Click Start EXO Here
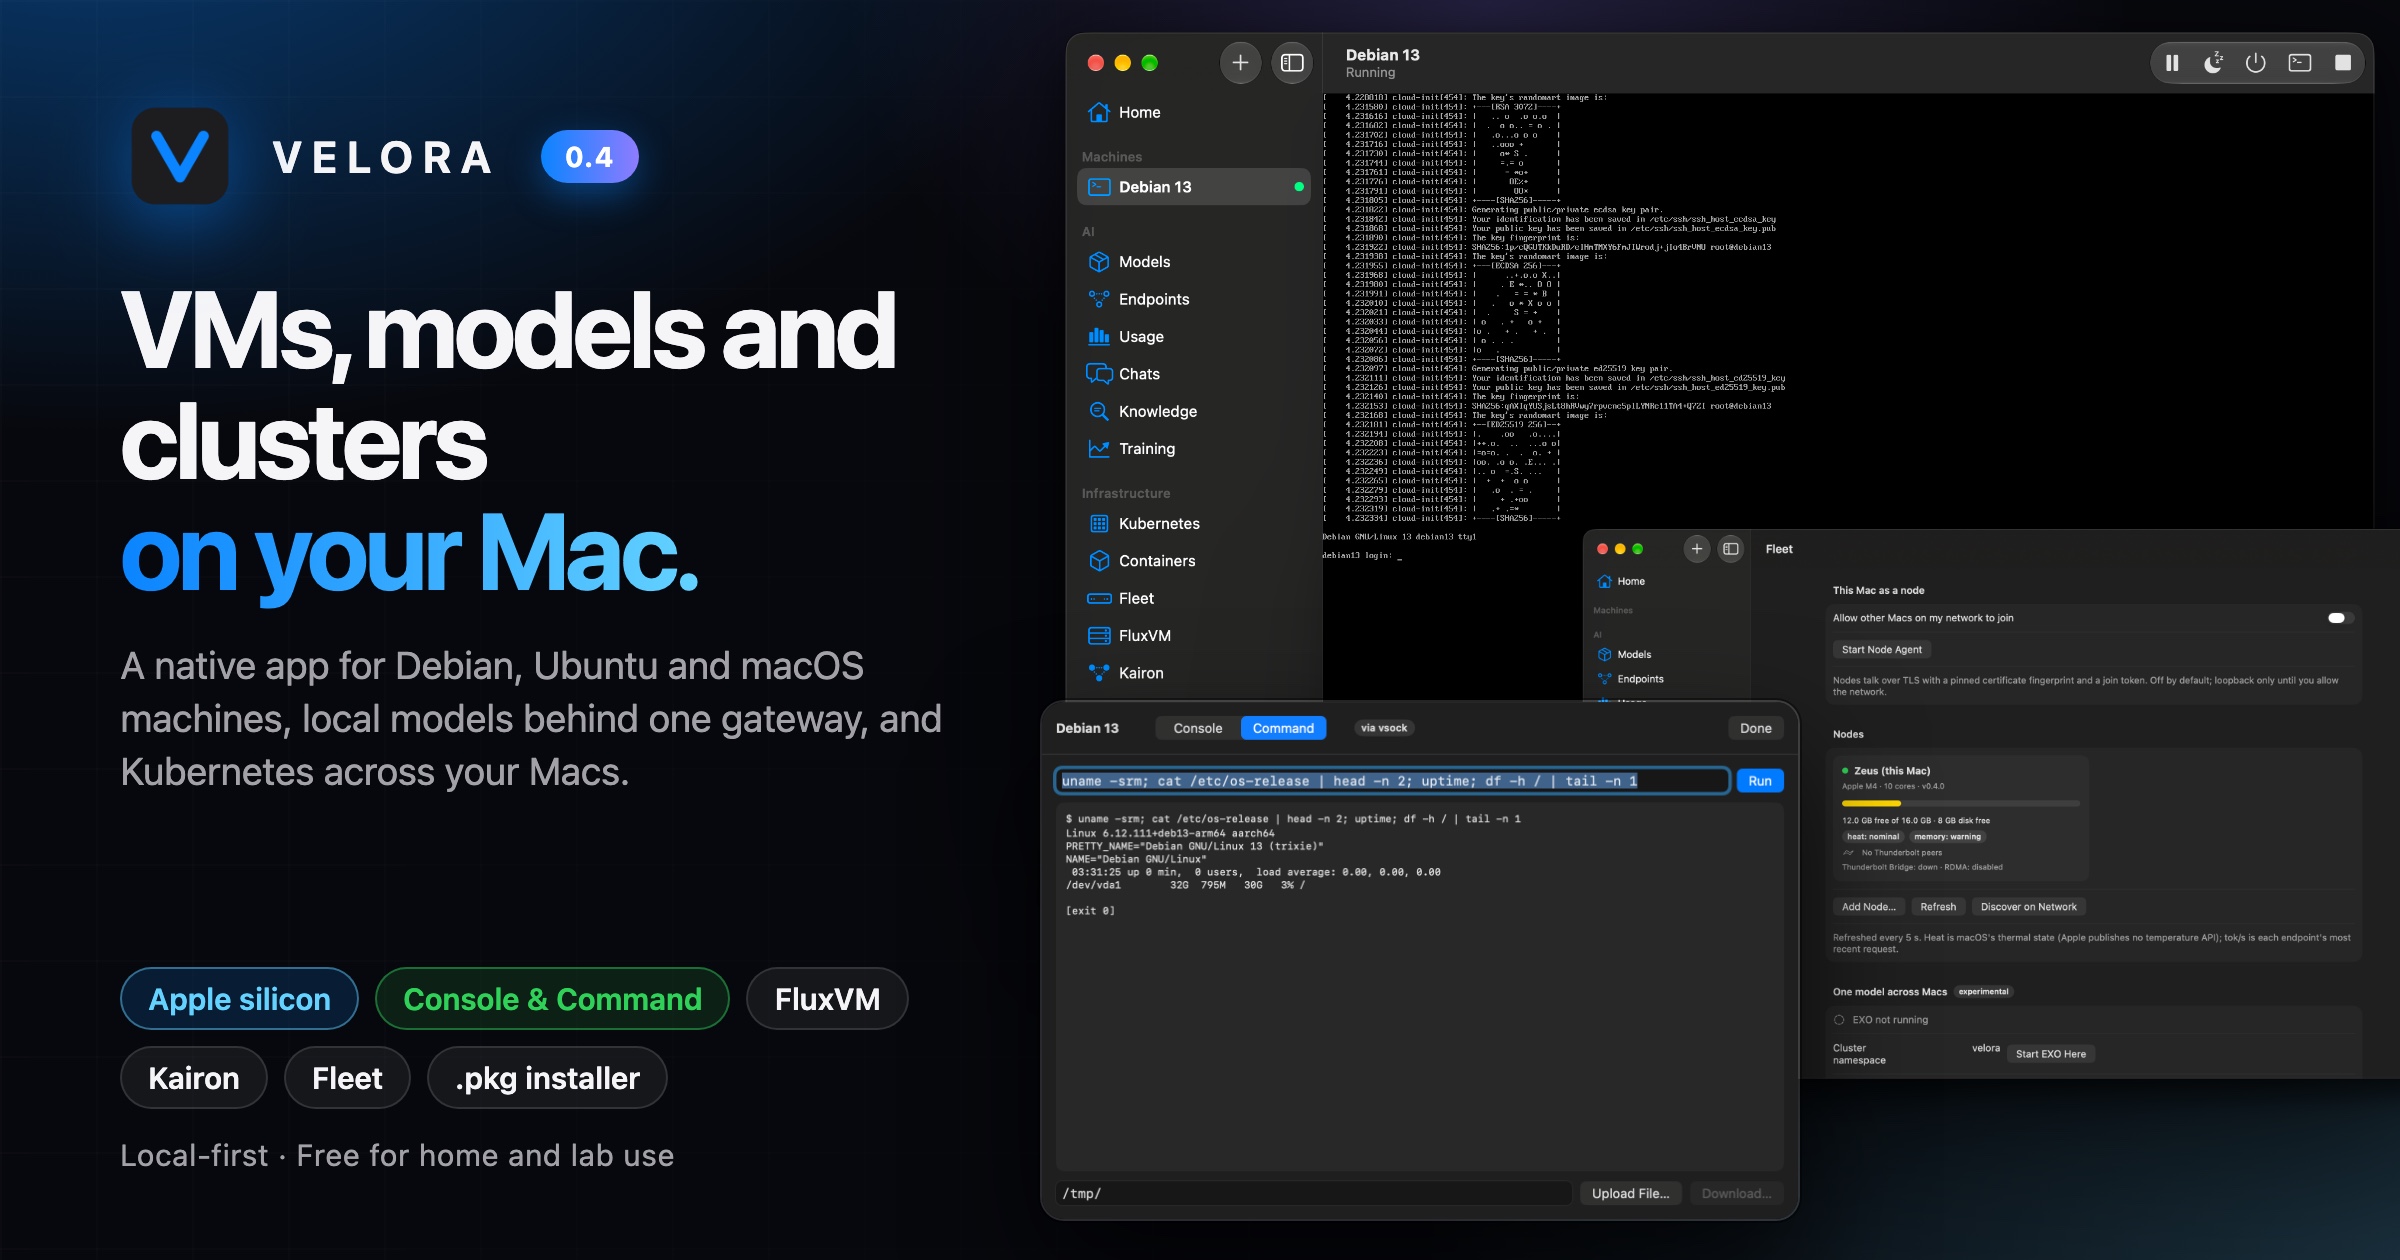 (2051, 1054)
